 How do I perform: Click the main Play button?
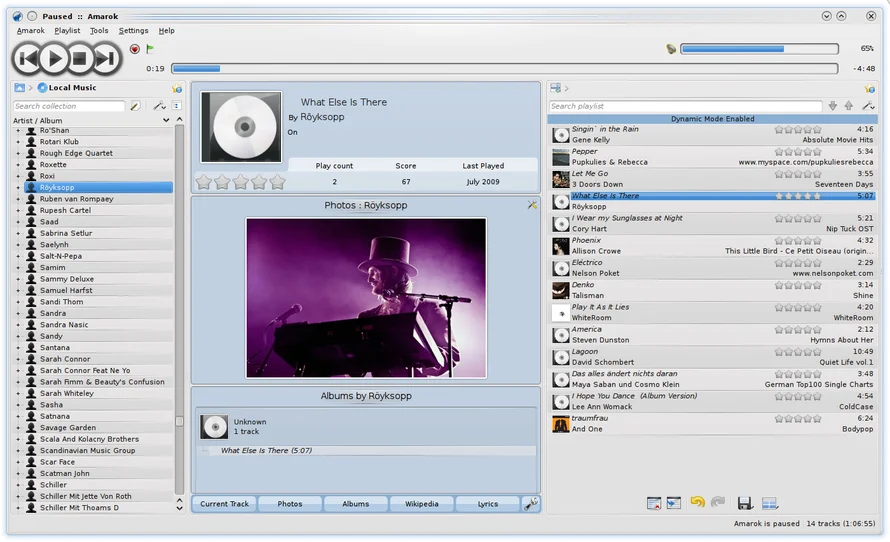coord(54,58)
